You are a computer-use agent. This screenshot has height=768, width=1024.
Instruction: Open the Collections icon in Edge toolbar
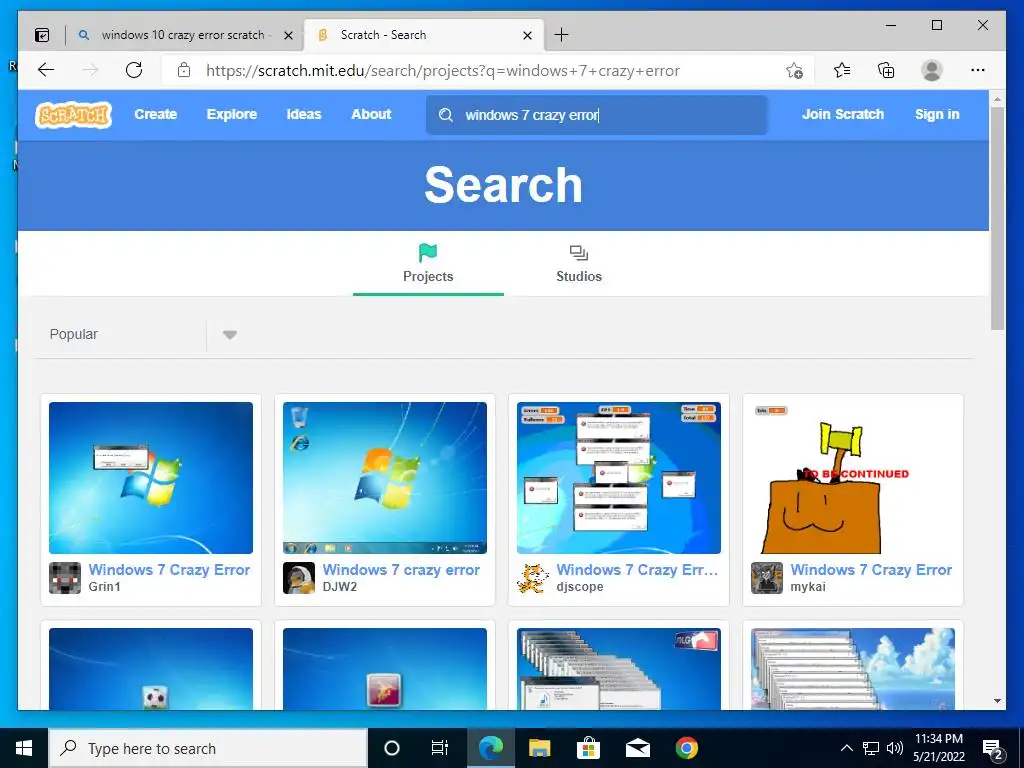coord(886,70)
